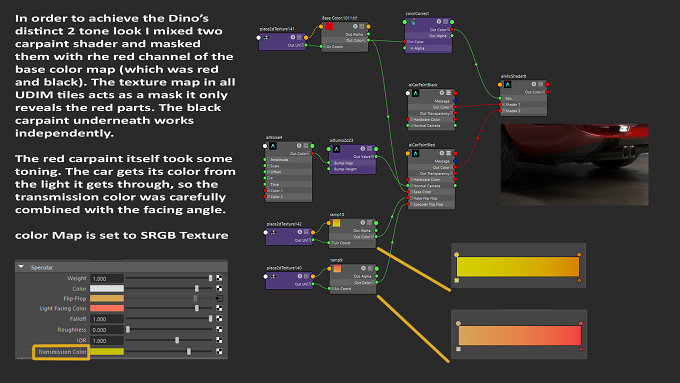The image size is (680, 383).
Task: Click the aiBump2d23 node's Arnold type icon
Action: click(337, 149)
